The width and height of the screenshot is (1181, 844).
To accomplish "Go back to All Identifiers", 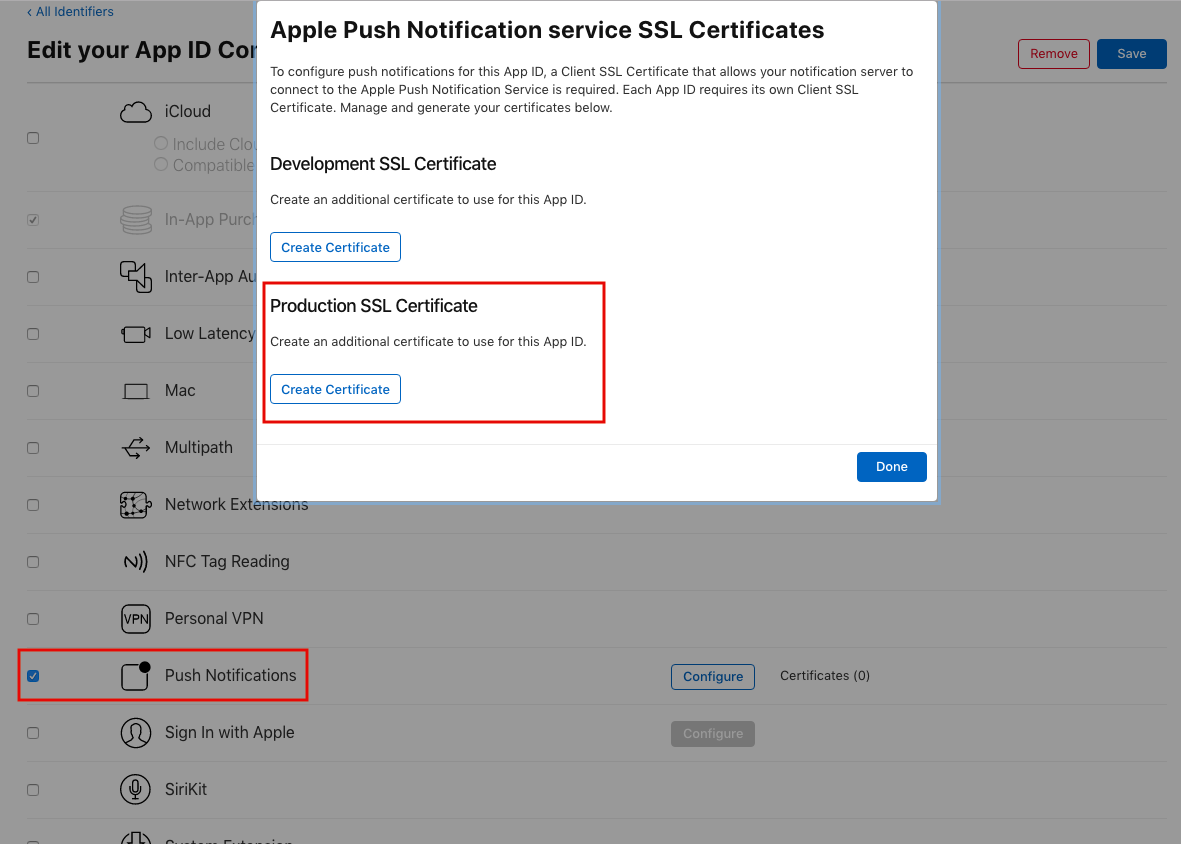I will coord(70,12).
